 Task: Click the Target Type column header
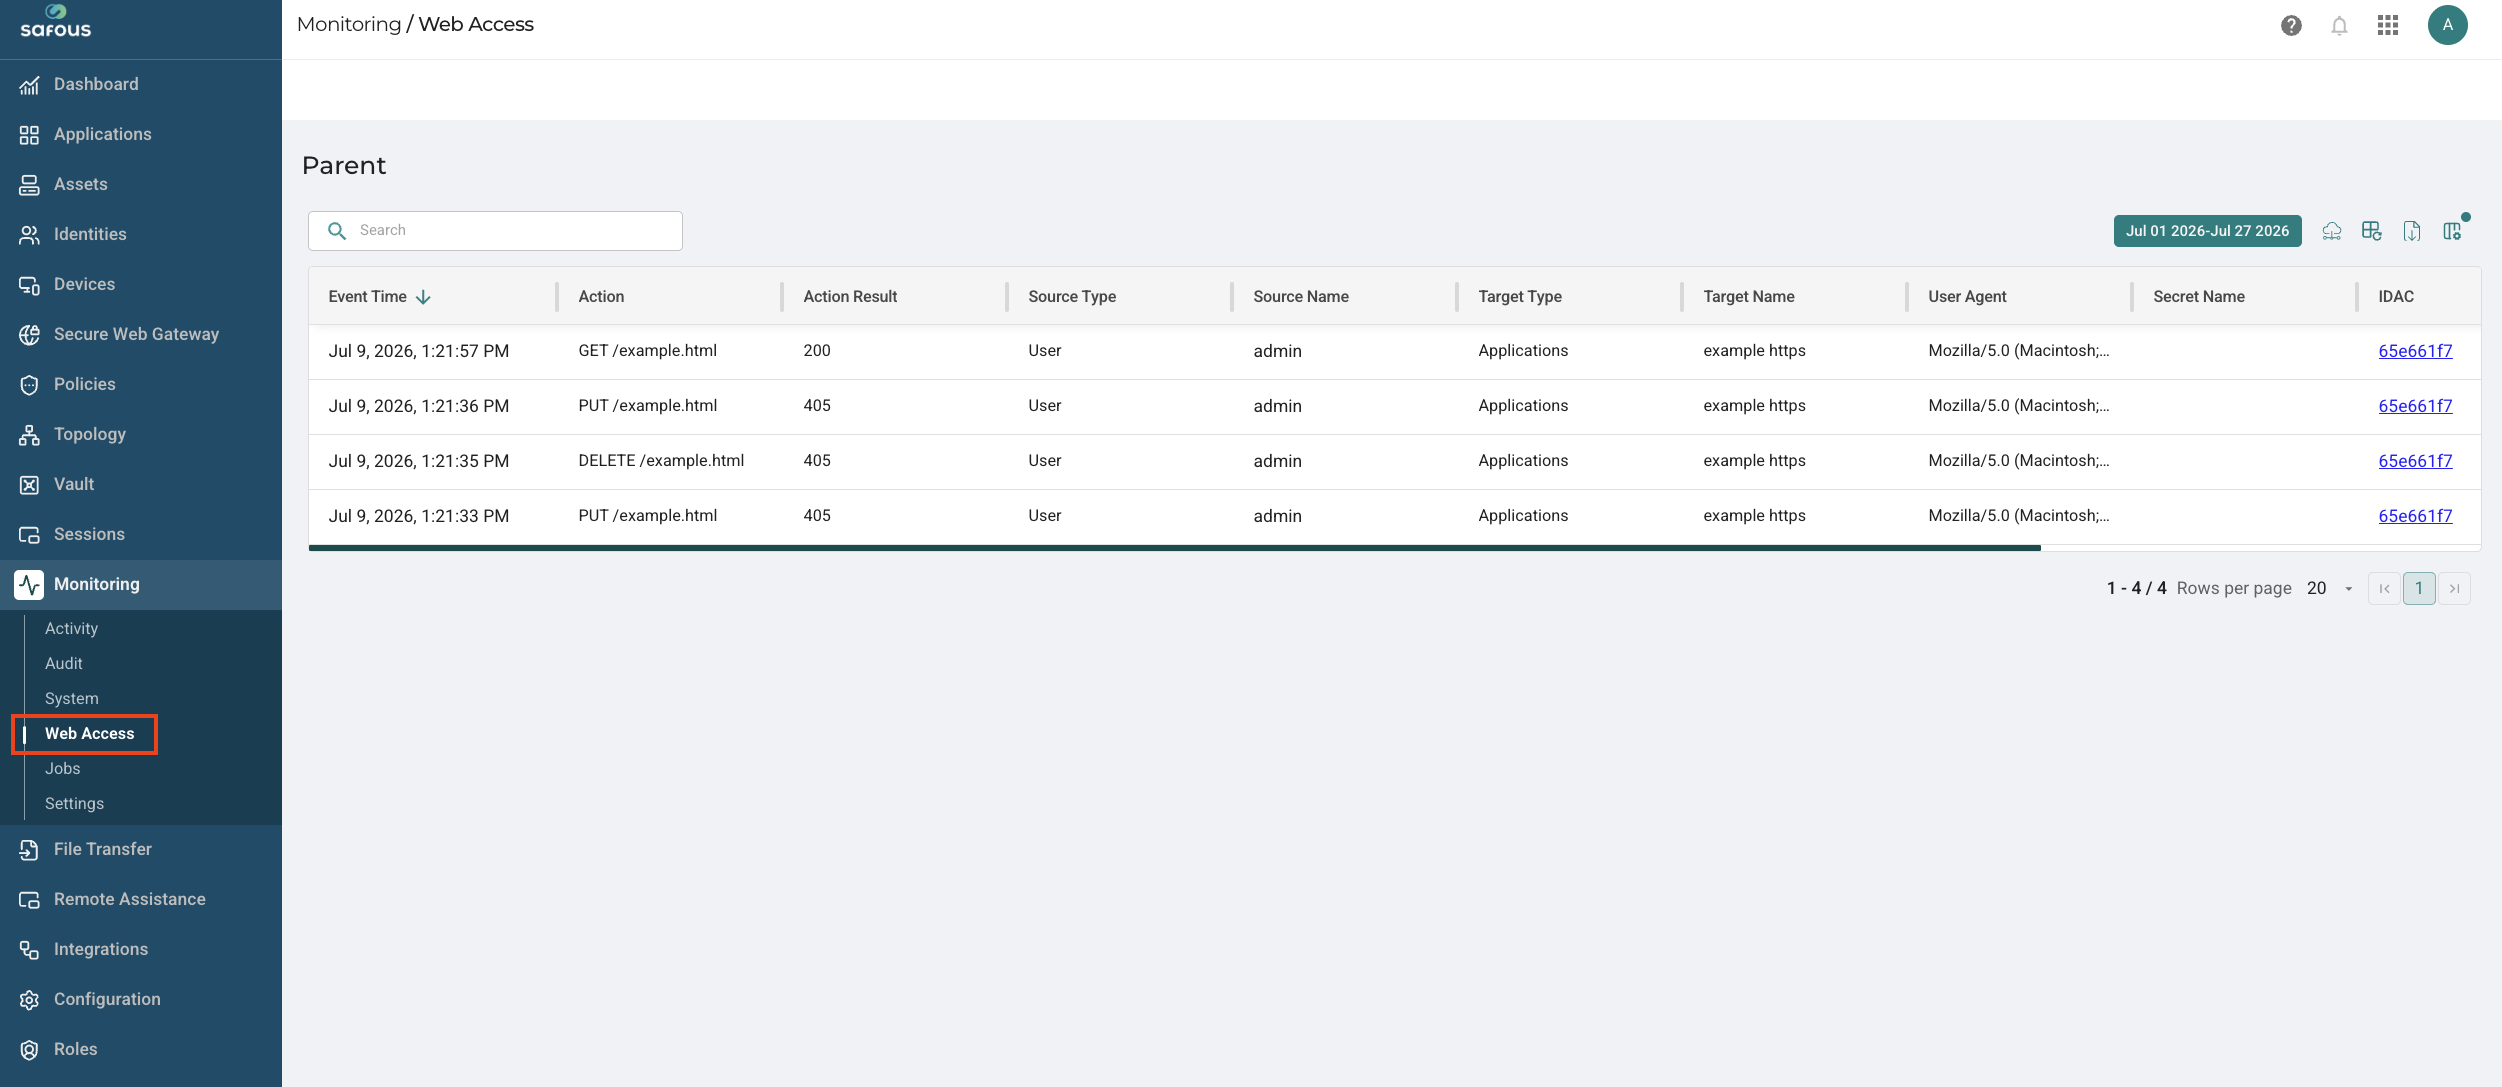1520,297
